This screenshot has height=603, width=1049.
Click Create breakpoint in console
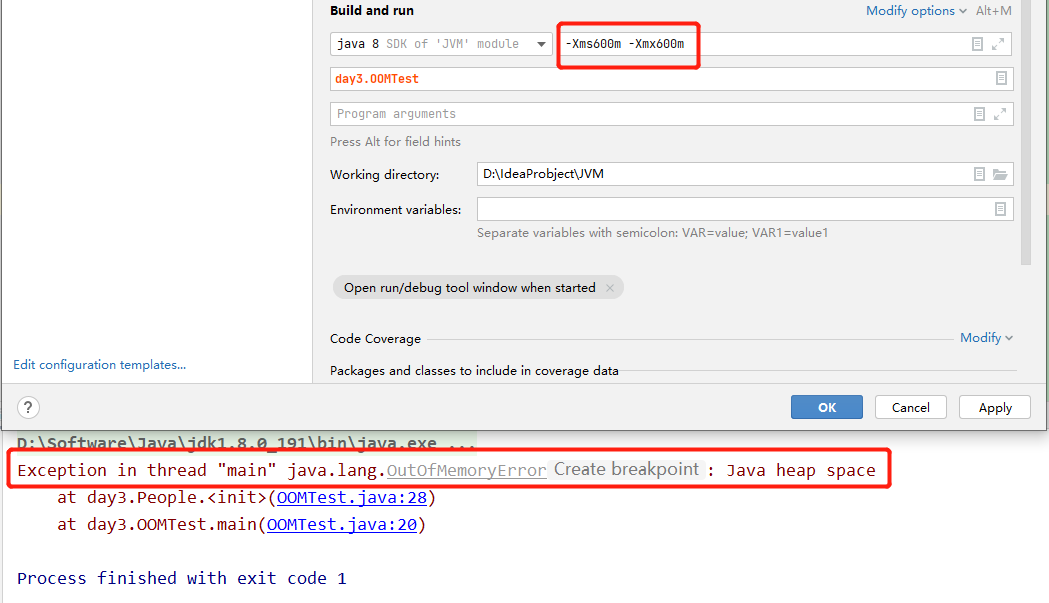point(626,469)
